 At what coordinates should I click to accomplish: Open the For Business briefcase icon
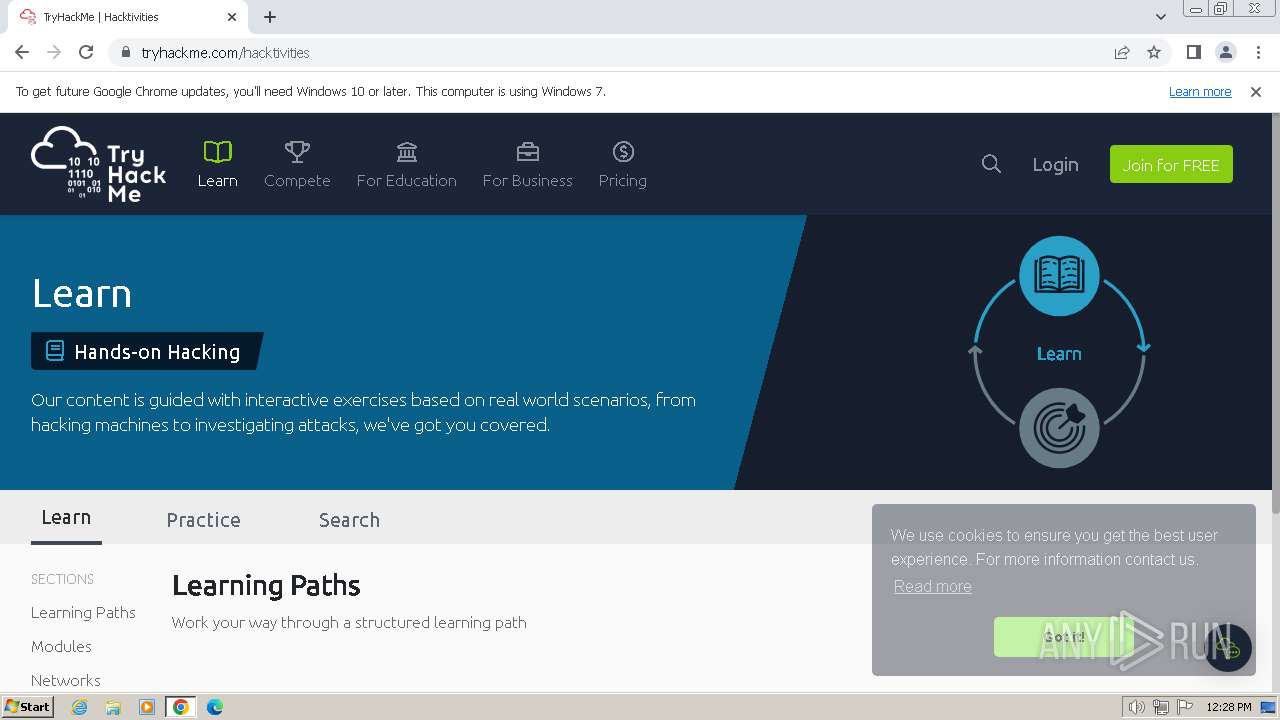(x=527, y=152)
